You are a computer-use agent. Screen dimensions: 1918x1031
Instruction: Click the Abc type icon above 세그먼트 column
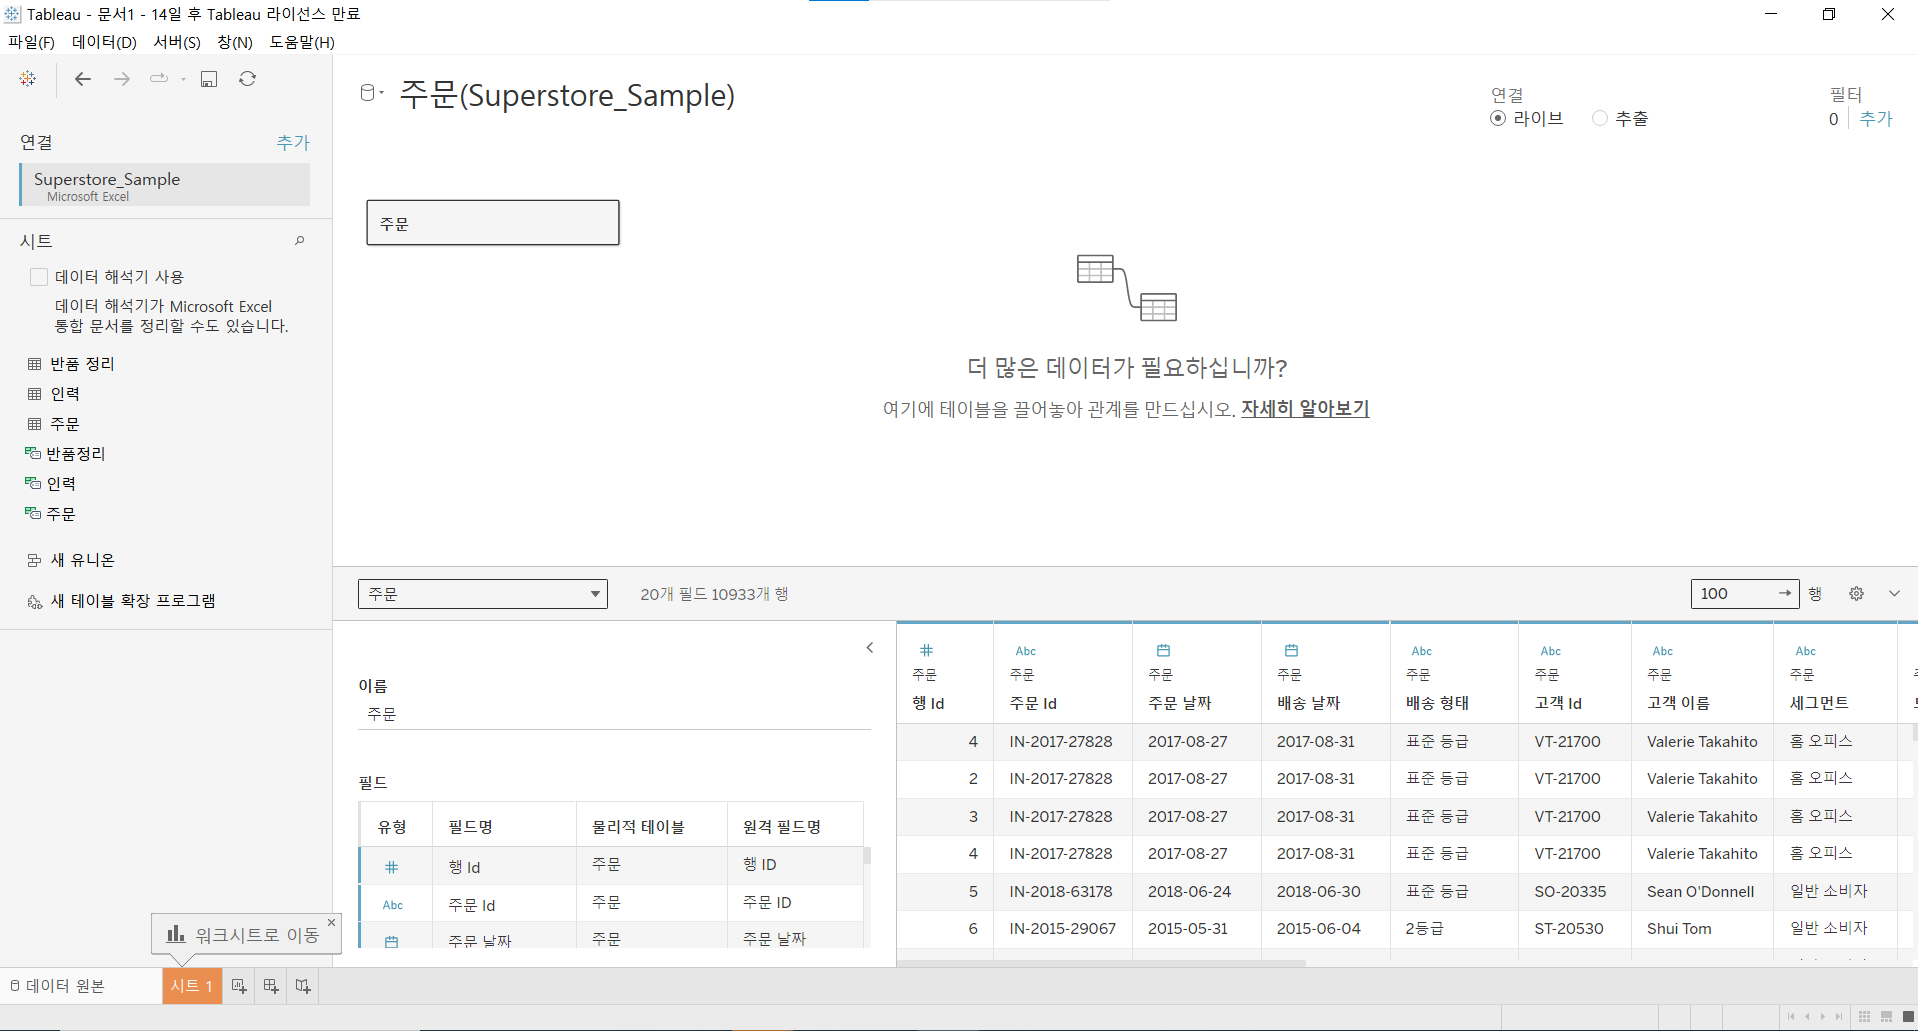[1806, 651]
